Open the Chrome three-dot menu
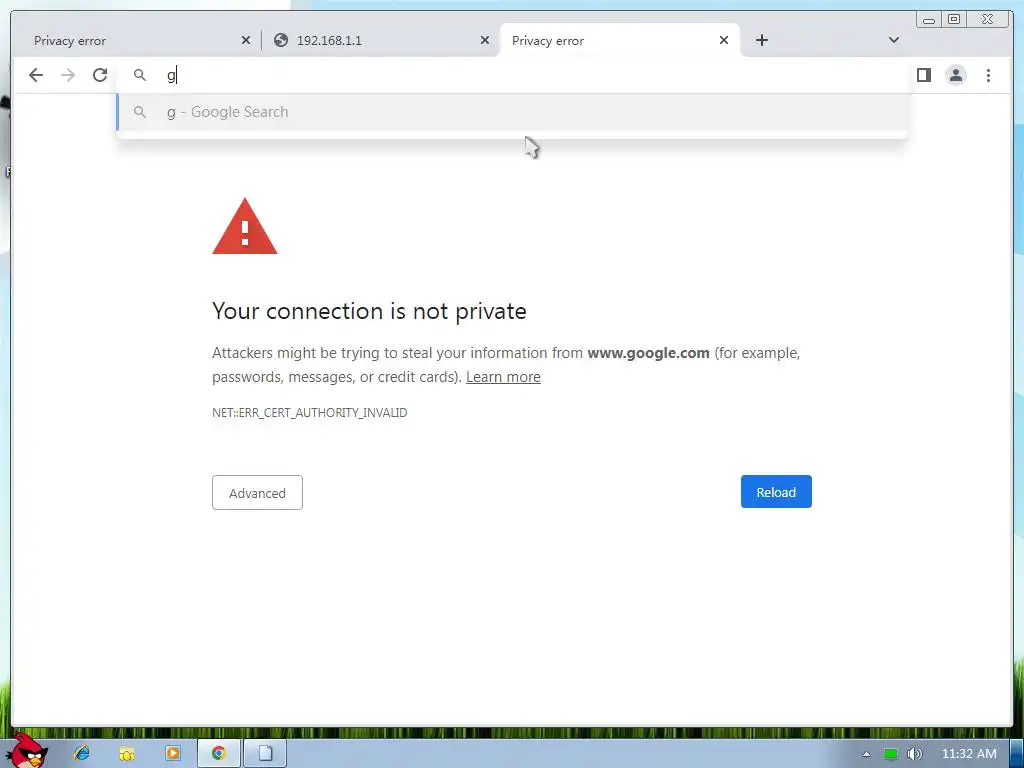The image size is (1024, 768). pyautogui.click(x=988, y=75)
